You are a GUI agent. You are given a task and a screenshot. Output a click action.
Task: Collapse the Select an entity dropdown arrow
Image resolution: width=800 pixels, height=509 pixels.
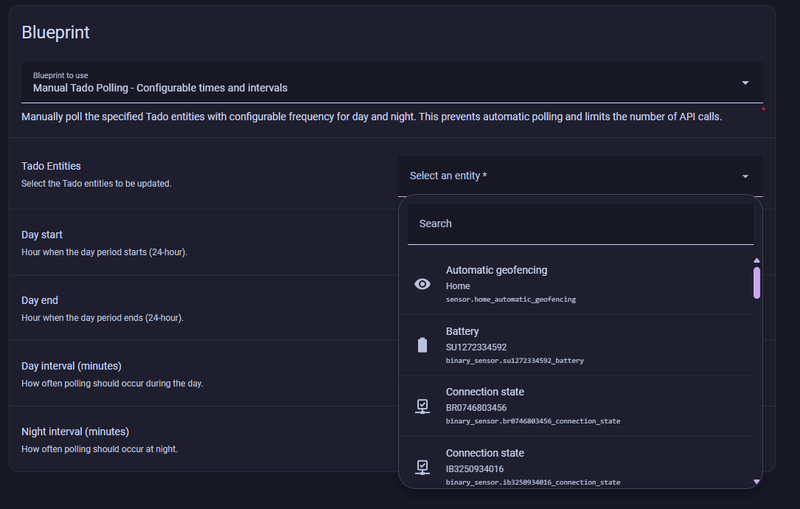pyautogui.click(x=745, y=176)
